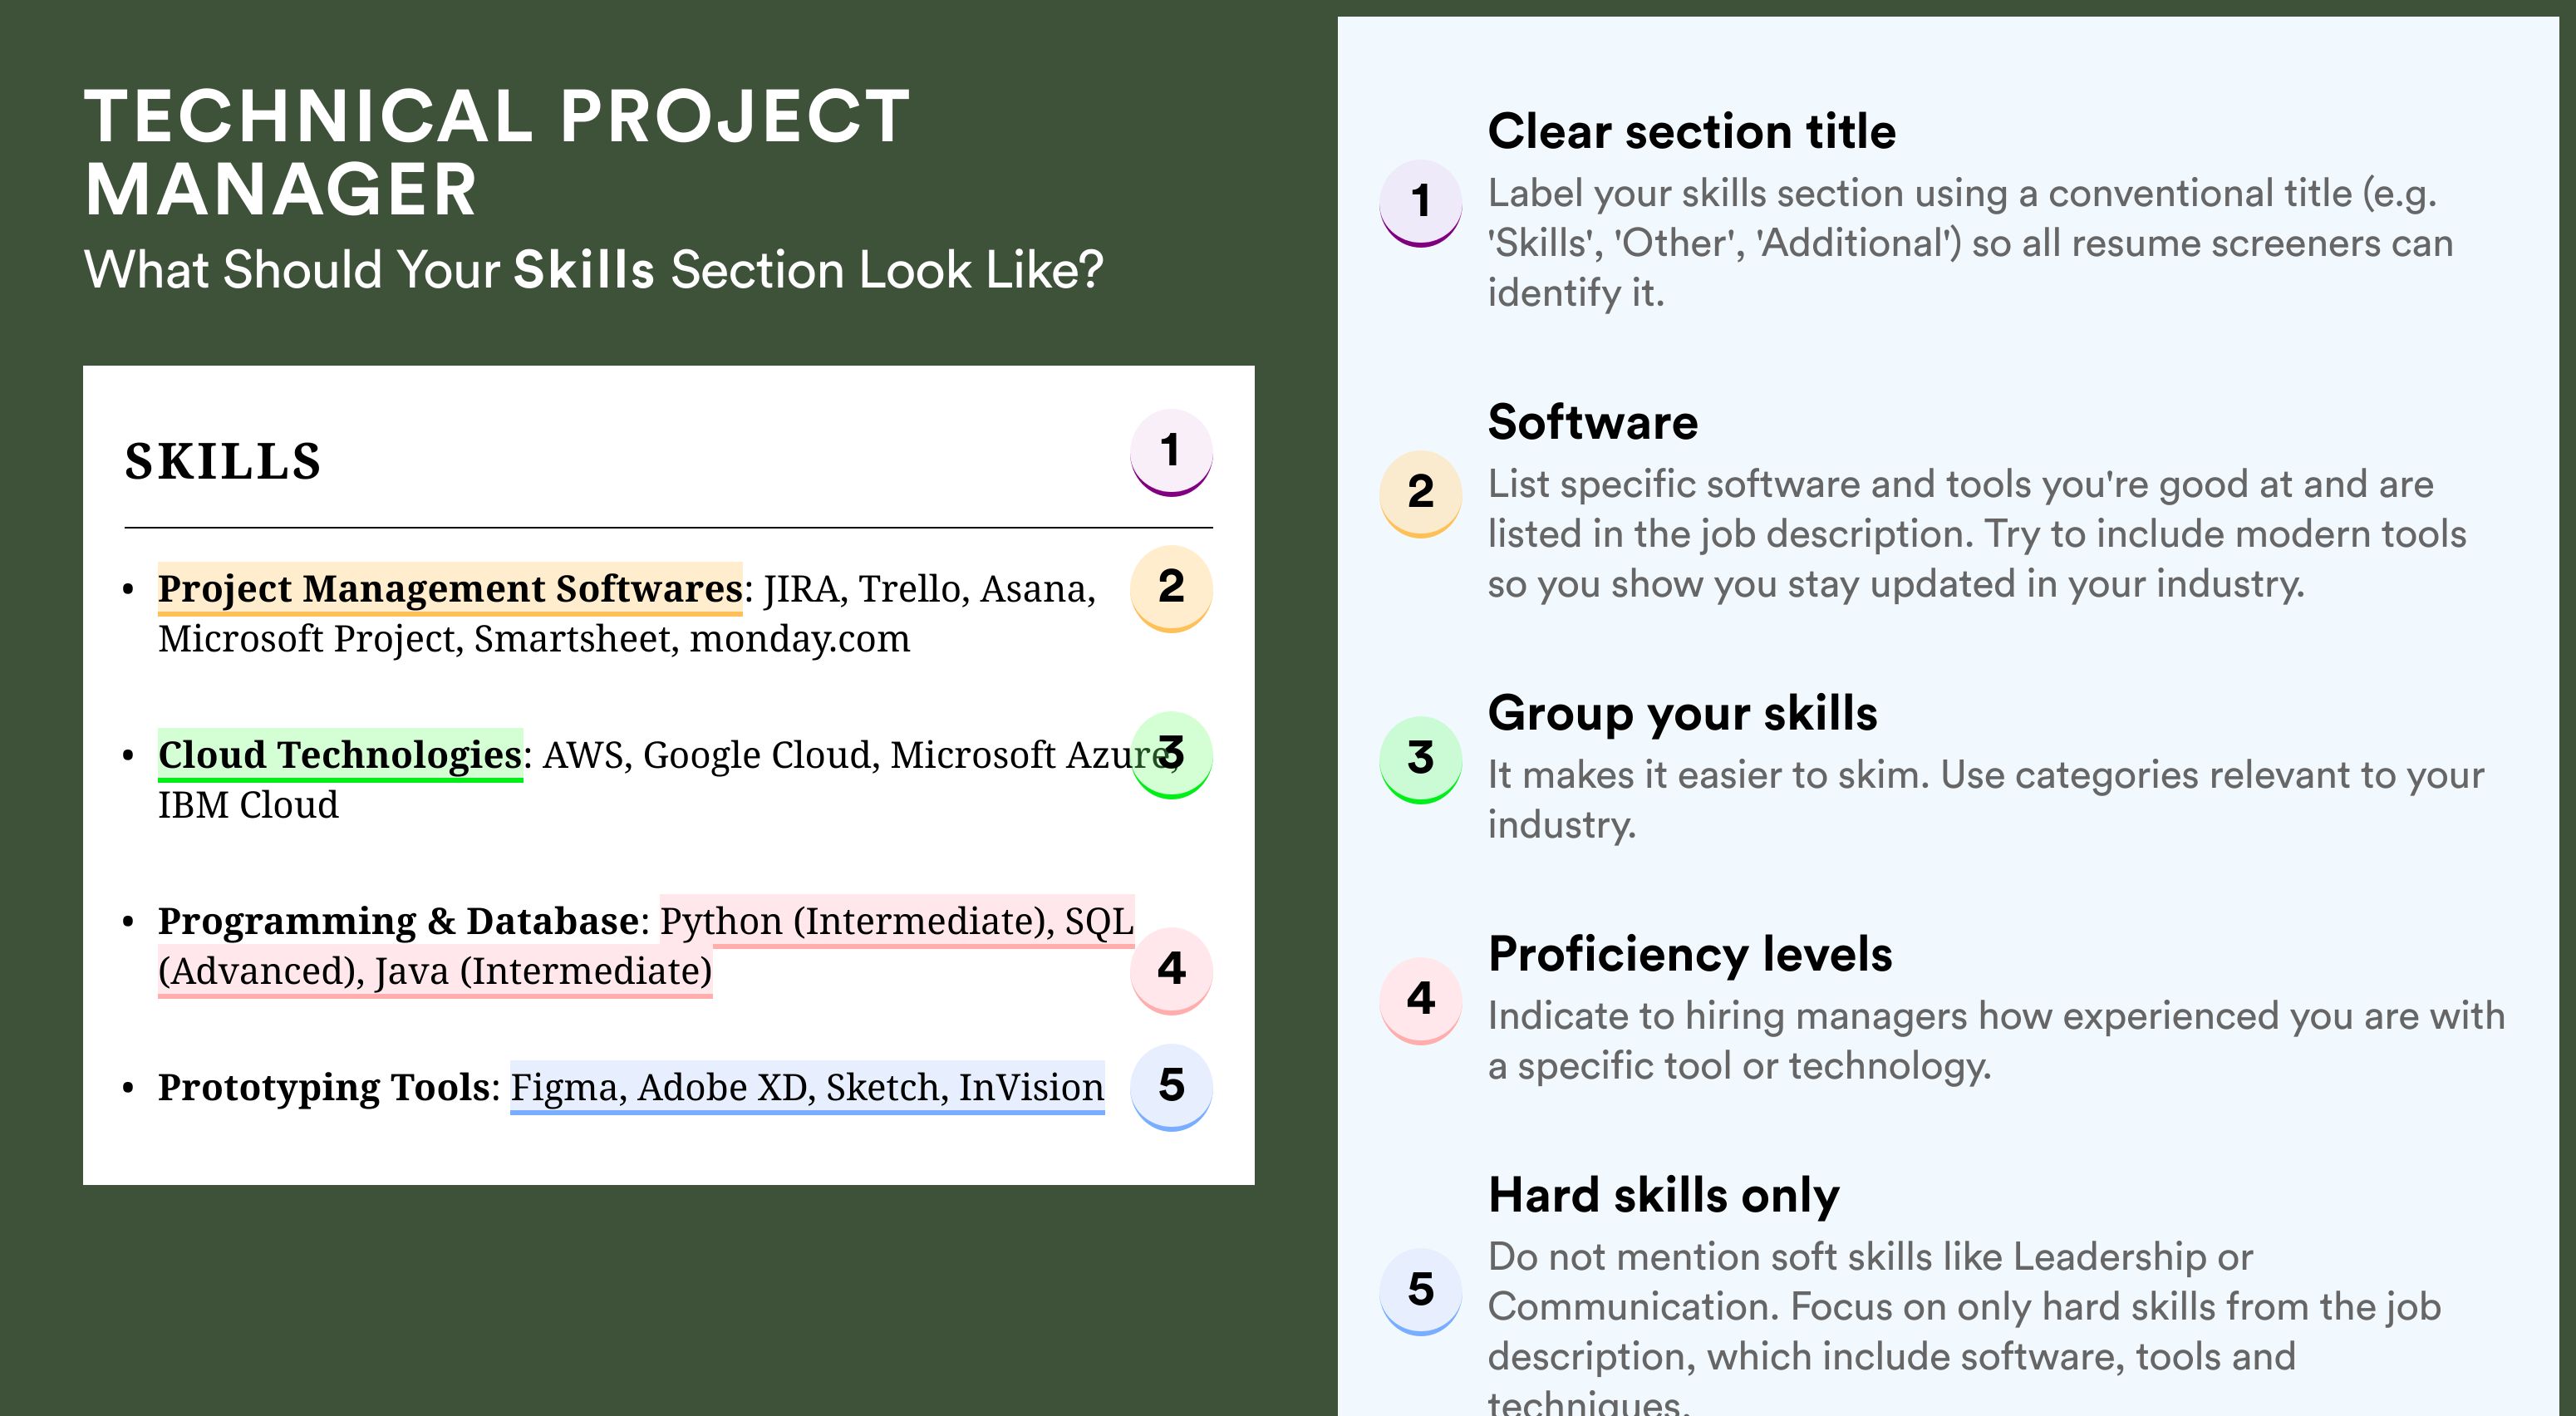Click the orange number 2 badge in resume card
Viewport: 2576px width, 1416px height.
(1171, 588)
